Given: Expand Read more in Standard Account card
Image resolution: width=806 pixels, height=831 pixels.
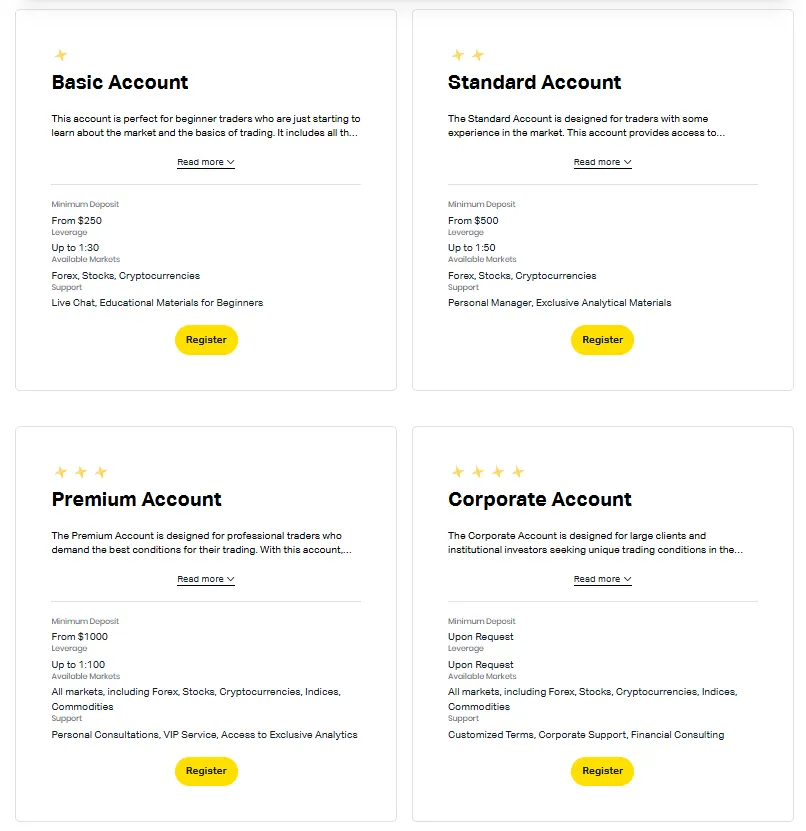Looking at the screenshot, I should pos(602,162).
